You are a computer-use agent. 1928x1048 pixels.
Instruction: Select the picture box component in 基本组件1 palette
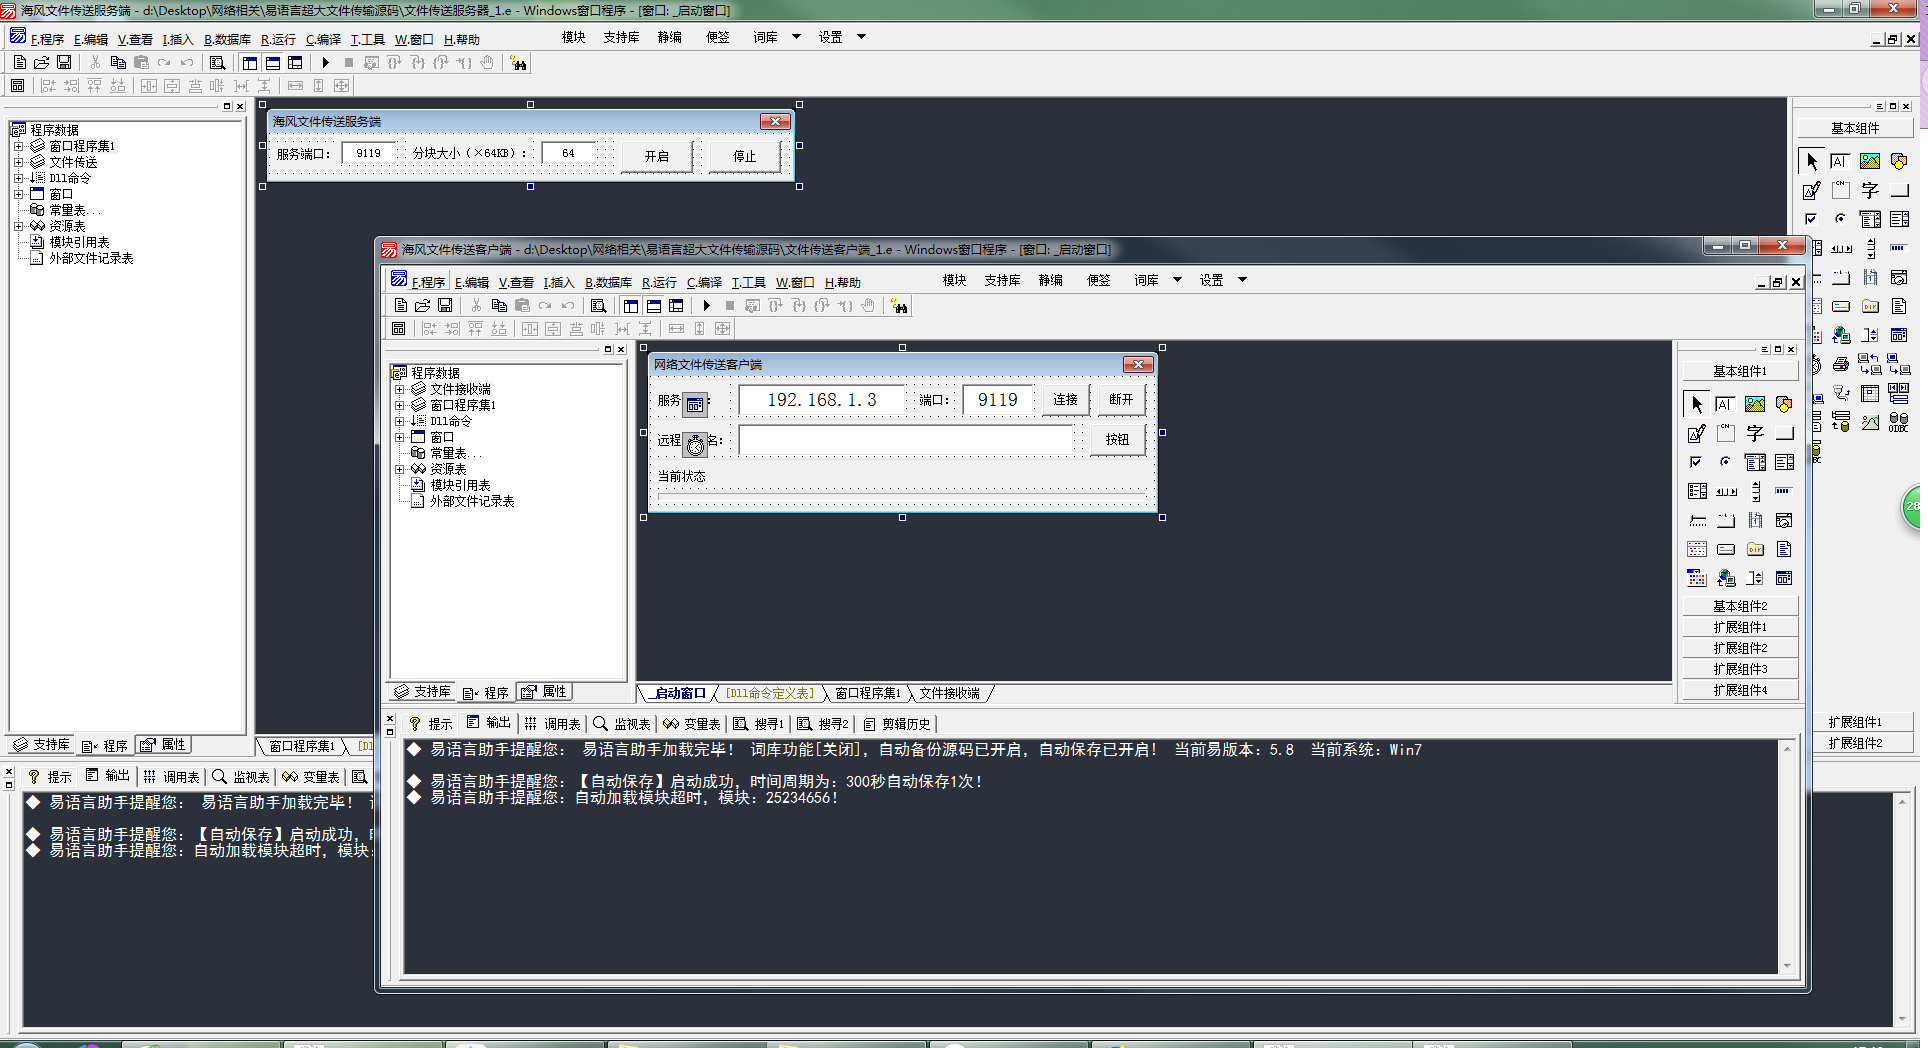point(1755,404)
